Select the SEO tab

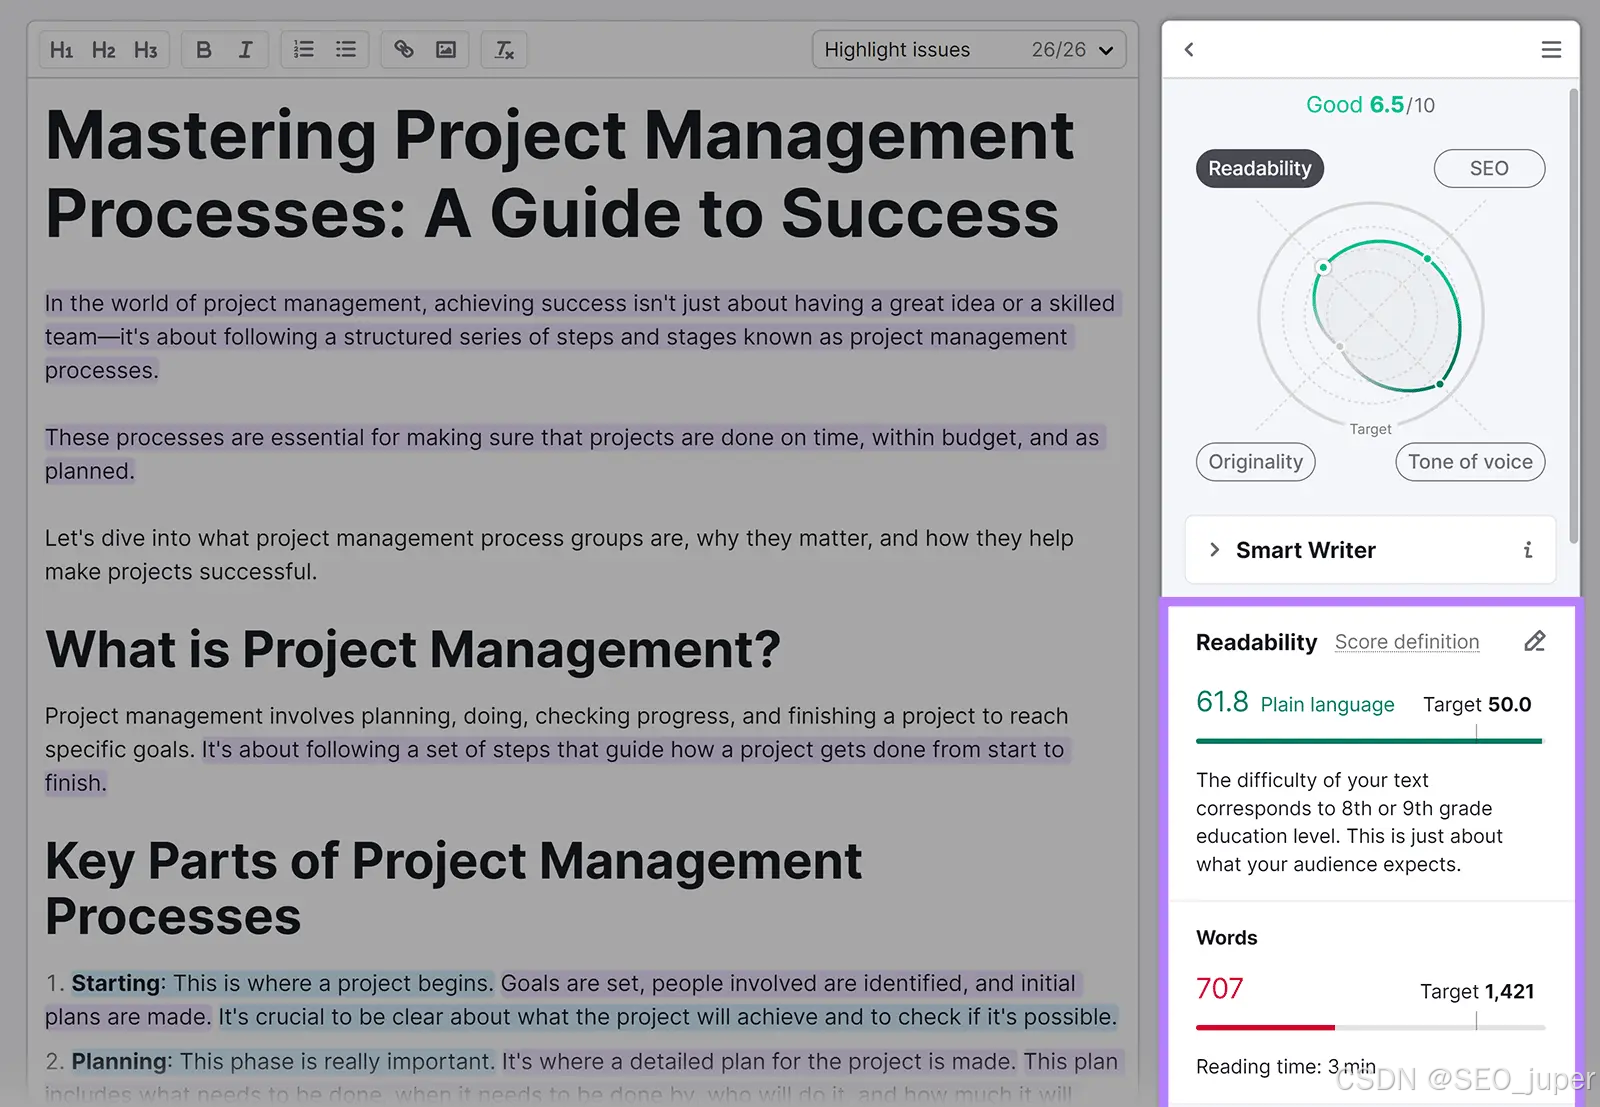point(1489,168)
